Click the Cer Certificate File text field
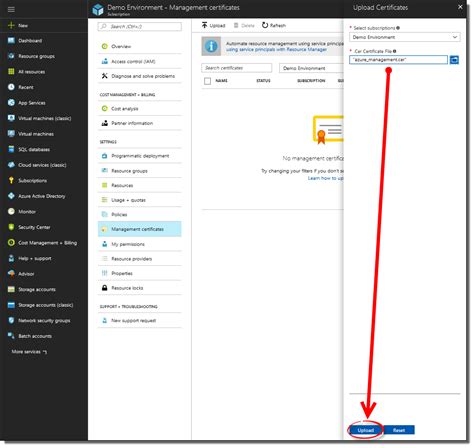The image size is (474, 448). click(398, 60)
